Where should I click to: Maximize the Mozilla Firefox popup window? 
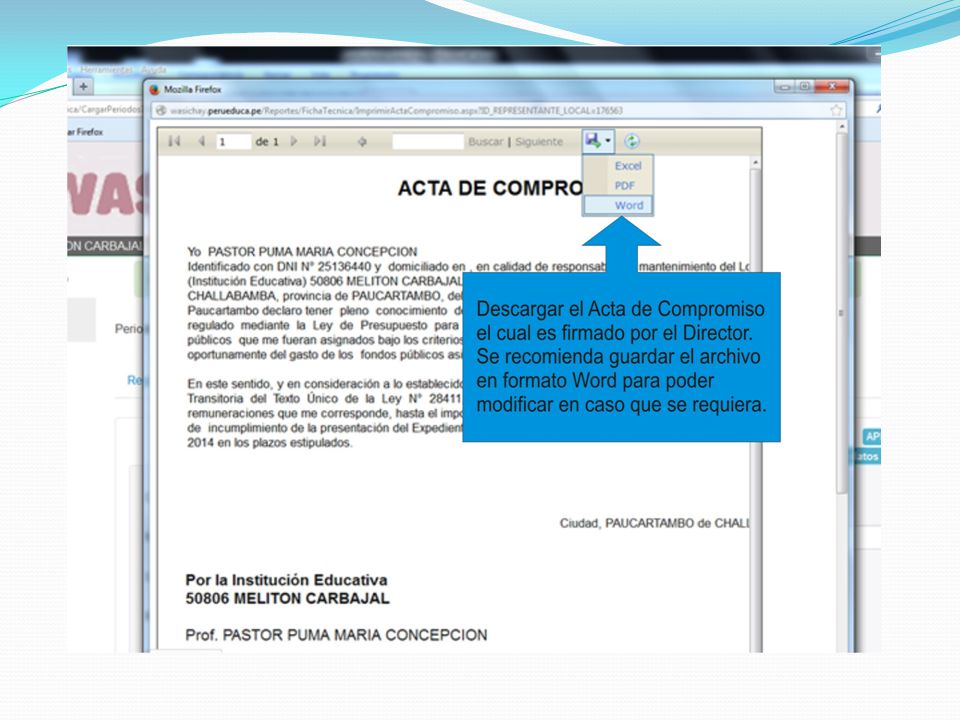point(805,86)
